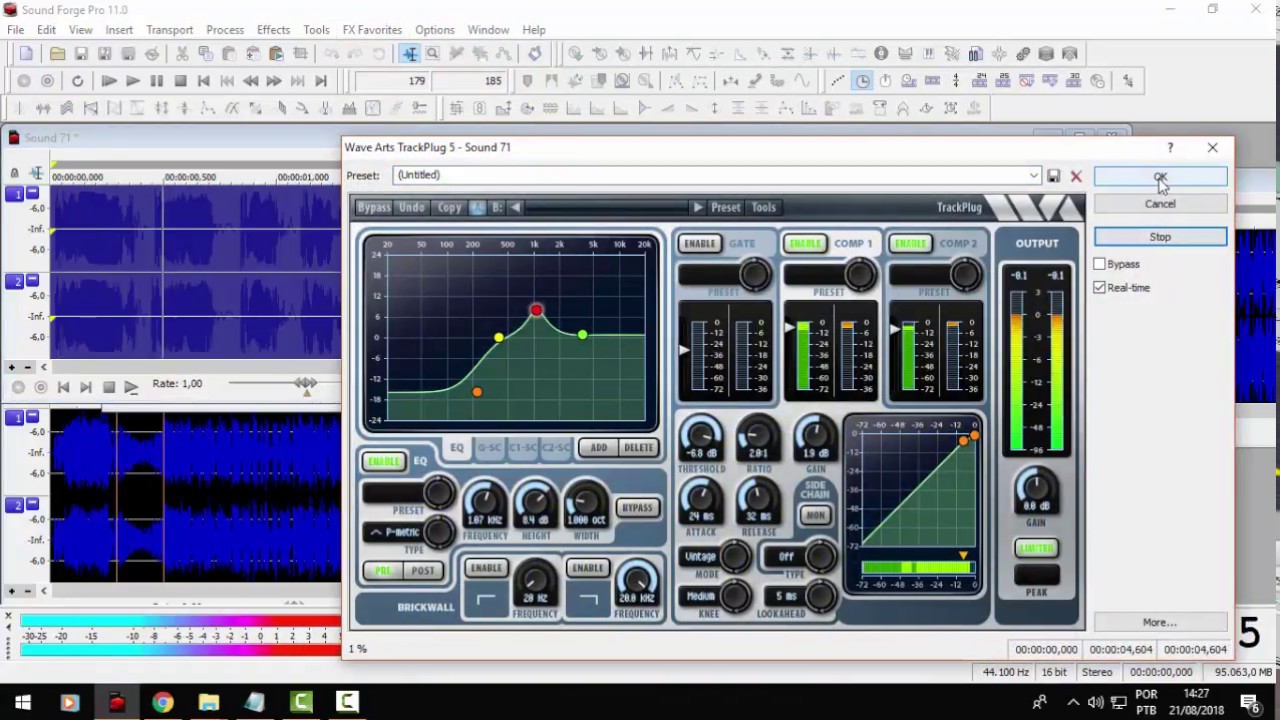The height and width of the screenshot is (720, 1280).
Task: Open the compressor Mode selector showing Vintage
Action: pos(700,556)
